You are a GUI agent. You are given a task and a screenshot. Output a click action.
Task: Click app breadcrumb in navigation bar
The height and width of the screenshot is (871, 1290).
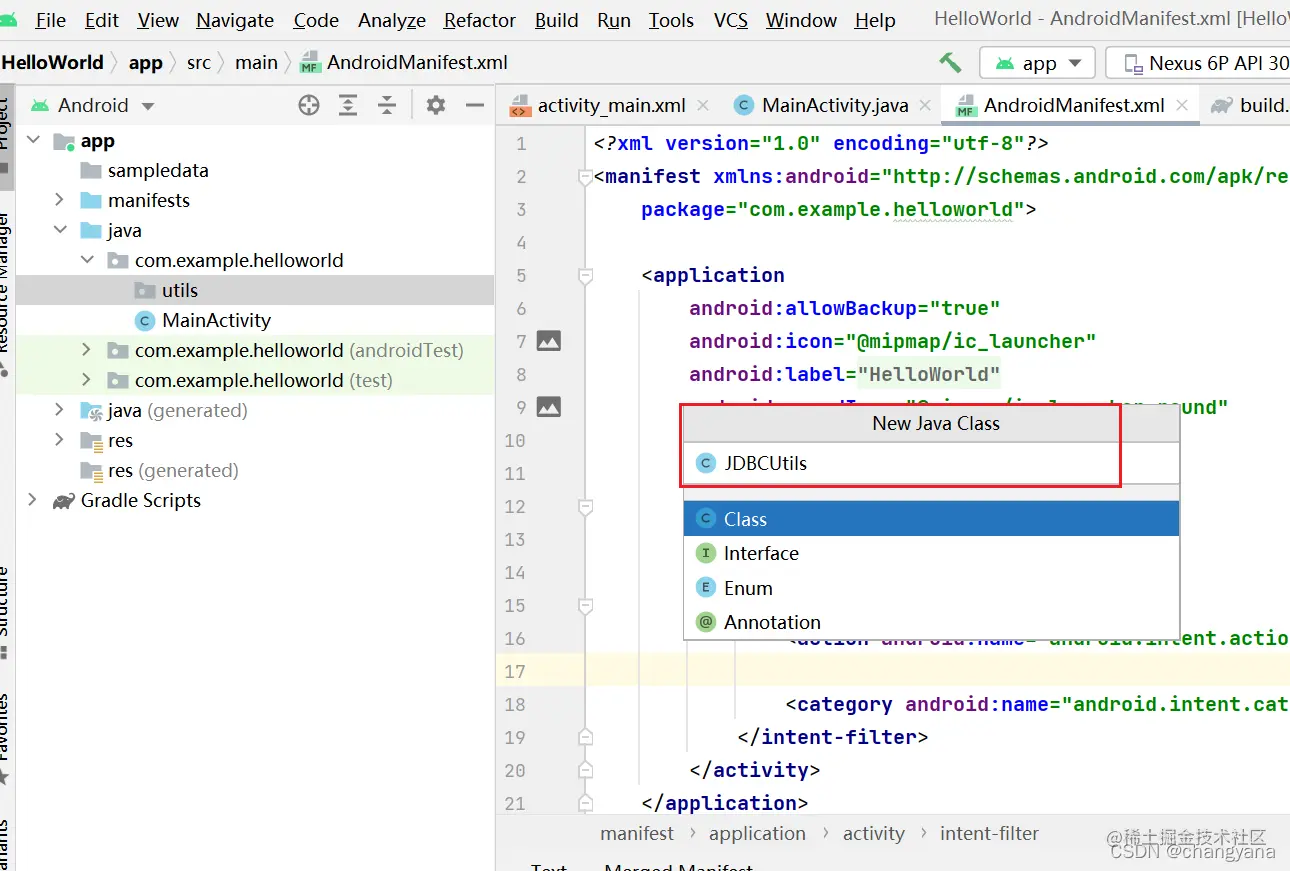145,62
